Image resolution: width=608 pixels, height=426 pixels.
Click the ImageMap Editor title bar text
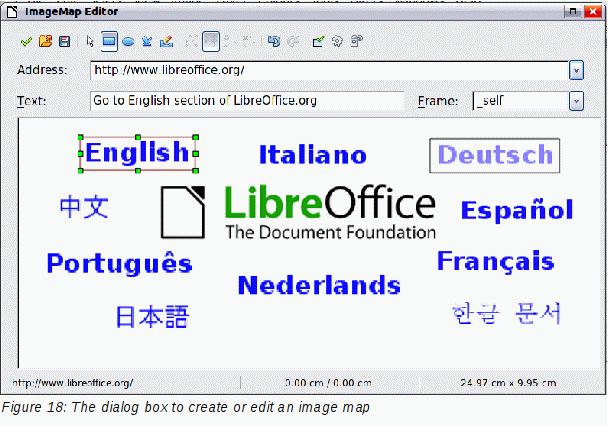pos(71,12)
